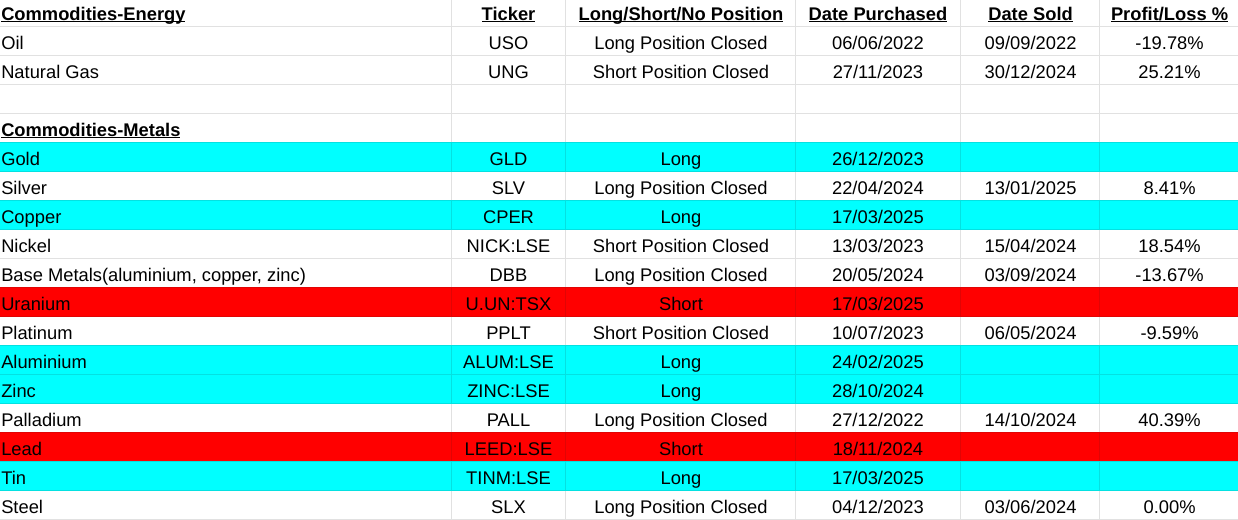The height and width of the screenshot is (520, 1238).
Task: Click the Natural Gas row label
Action: [50, 72]
